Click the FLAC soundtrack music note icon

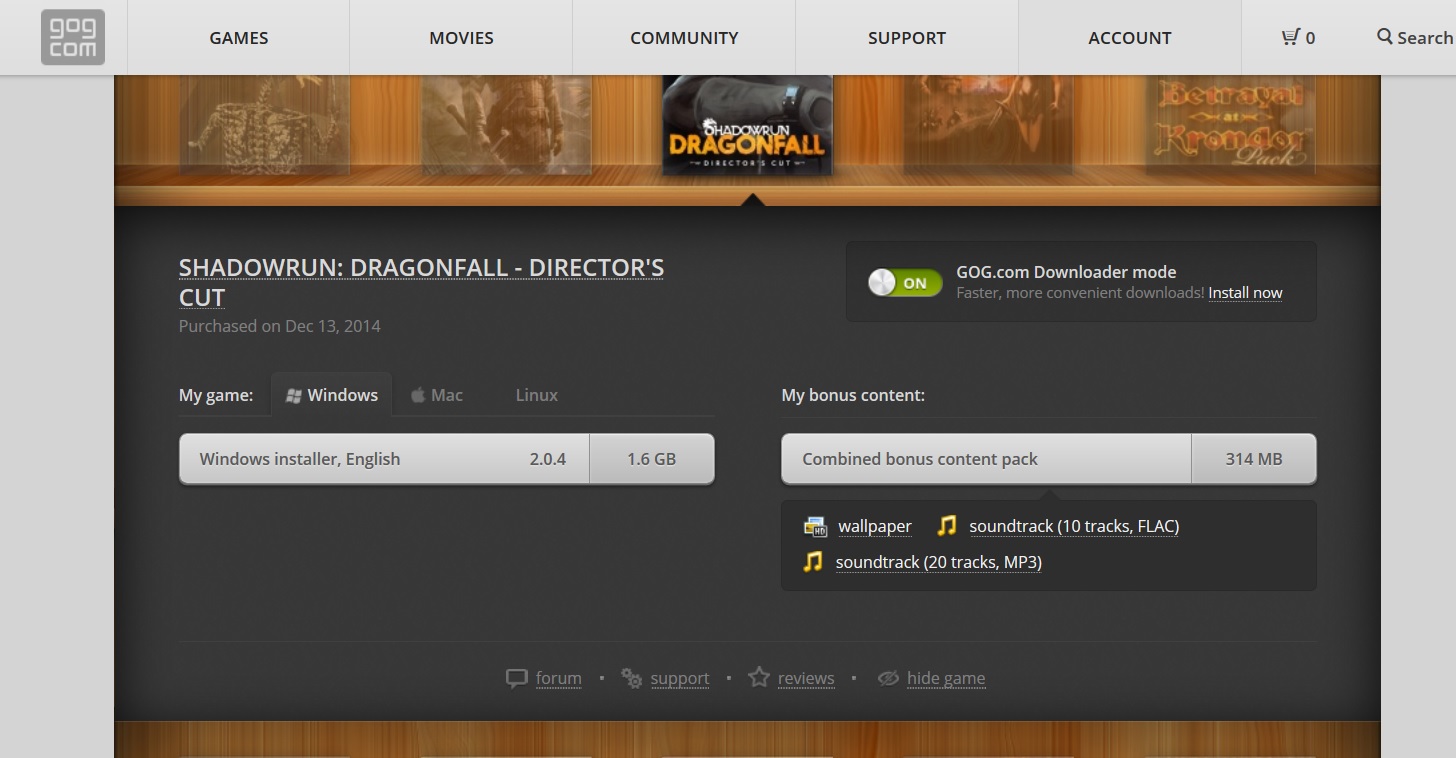pos(947,525)
